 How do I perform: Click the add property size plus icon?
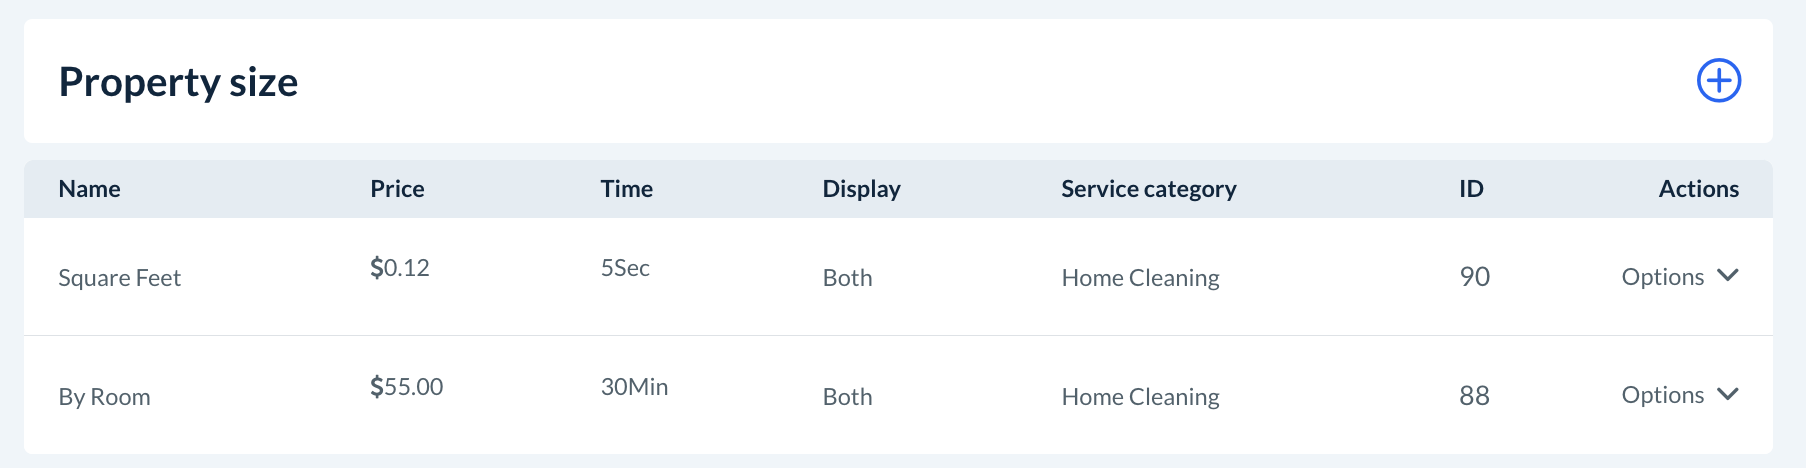point(1719,81)
